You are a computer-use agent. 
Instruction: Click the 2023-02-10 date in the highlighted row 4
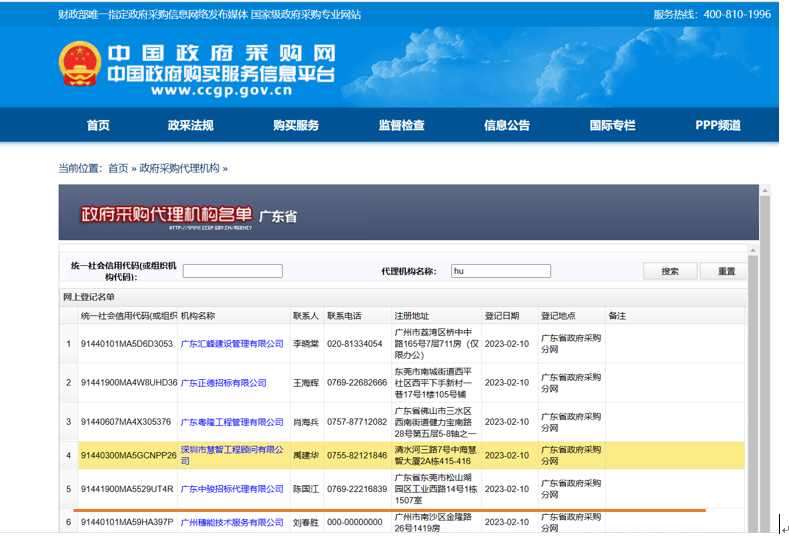coord(507,455)
